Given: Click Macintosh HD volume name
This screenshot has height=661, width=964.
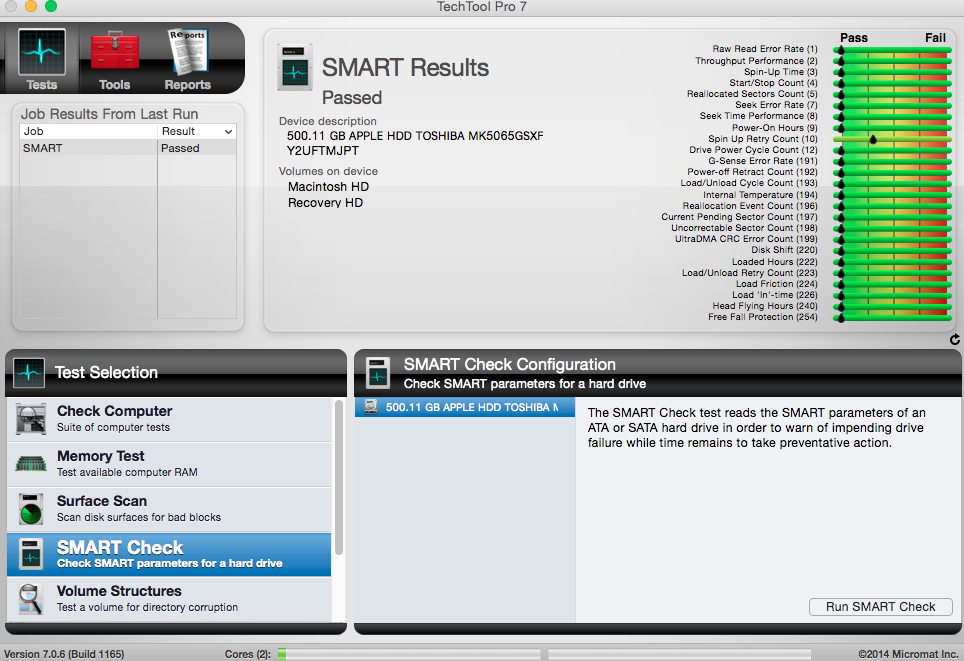Looking at the screenshot, I should pos(328,187).
